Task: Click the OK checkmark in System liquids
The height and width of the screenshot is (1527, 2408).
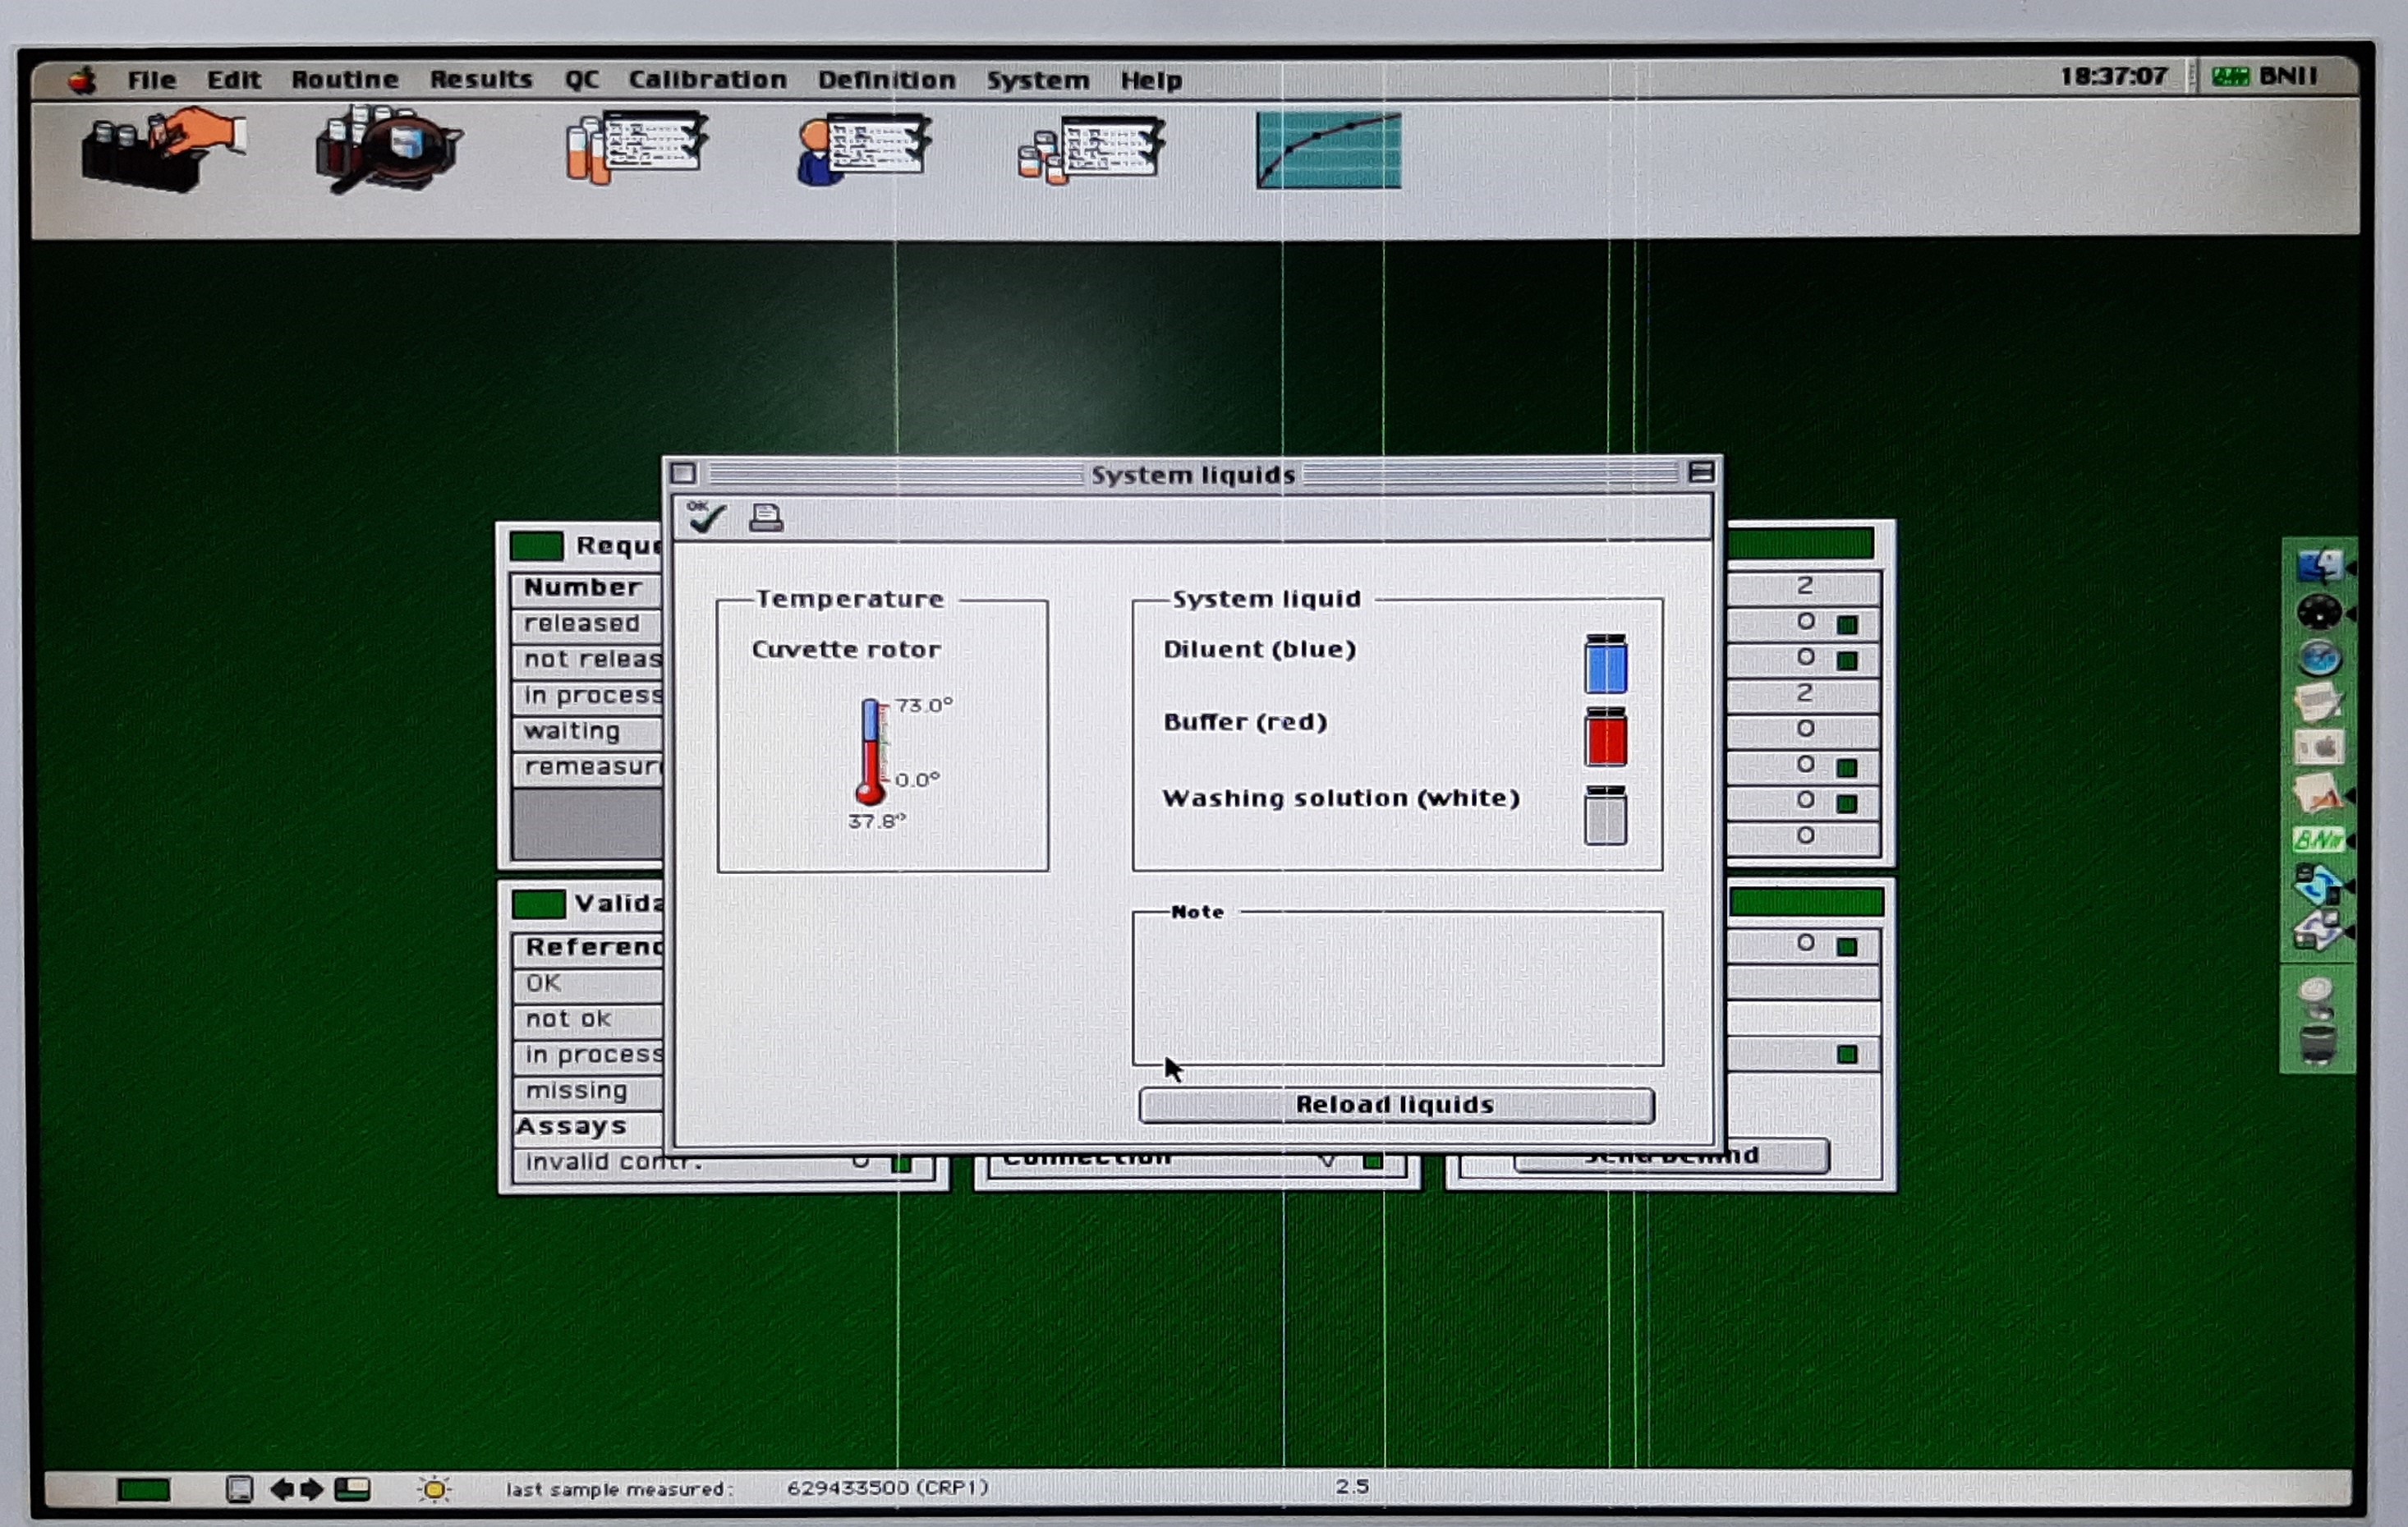Action: [x=706, y=517]
